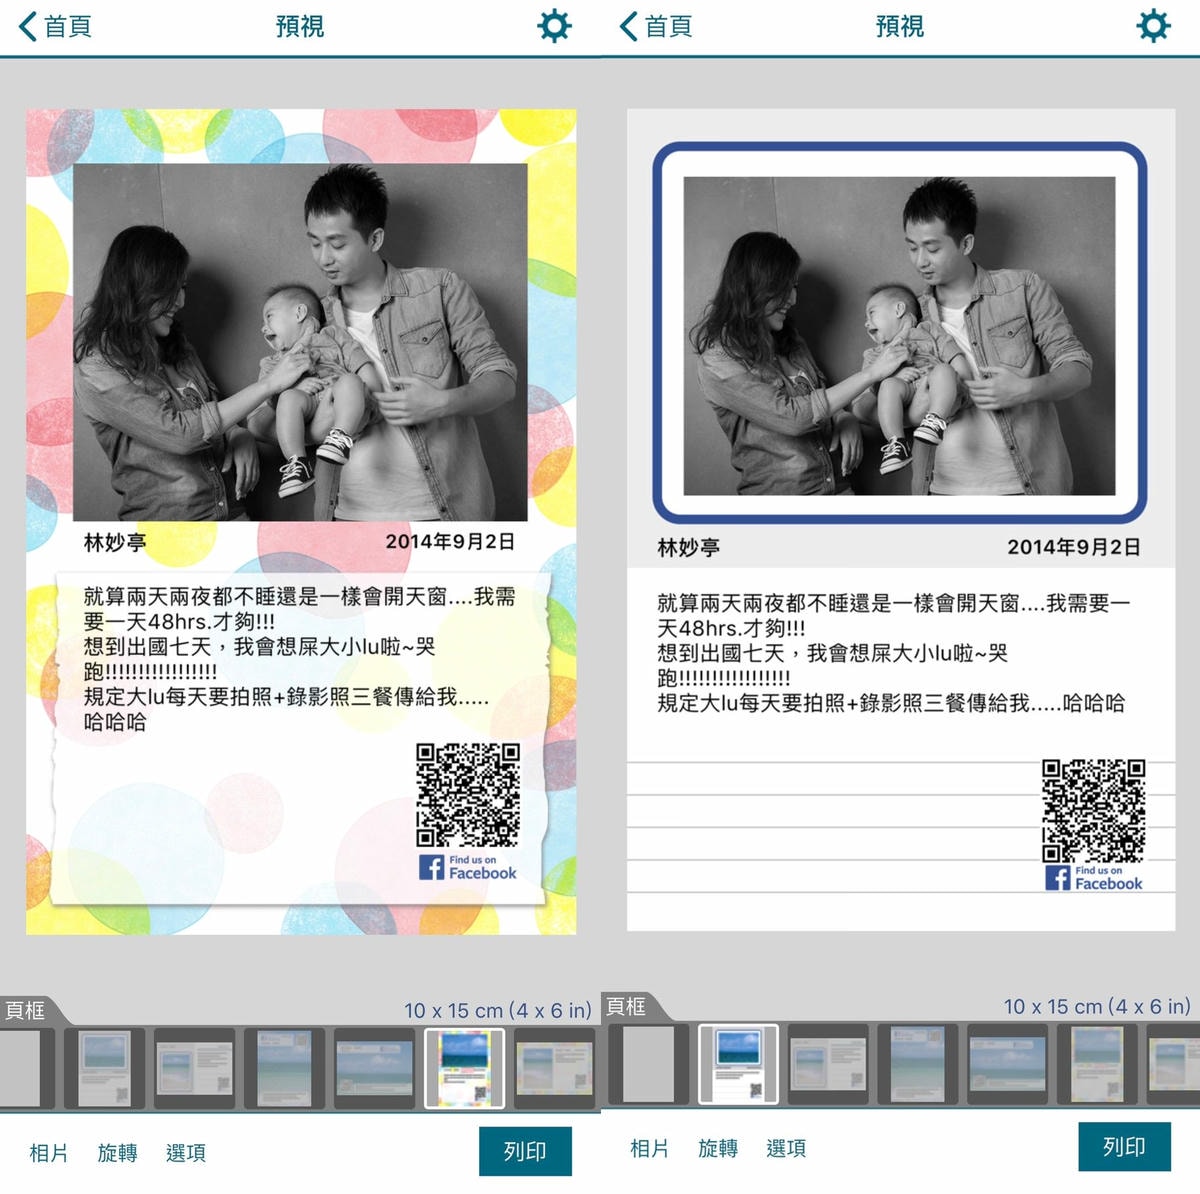The image size is (1200, 1194).
Task: Choose 旋轉 rotate under the bubble-frame preview
Action: [117, 1153]
